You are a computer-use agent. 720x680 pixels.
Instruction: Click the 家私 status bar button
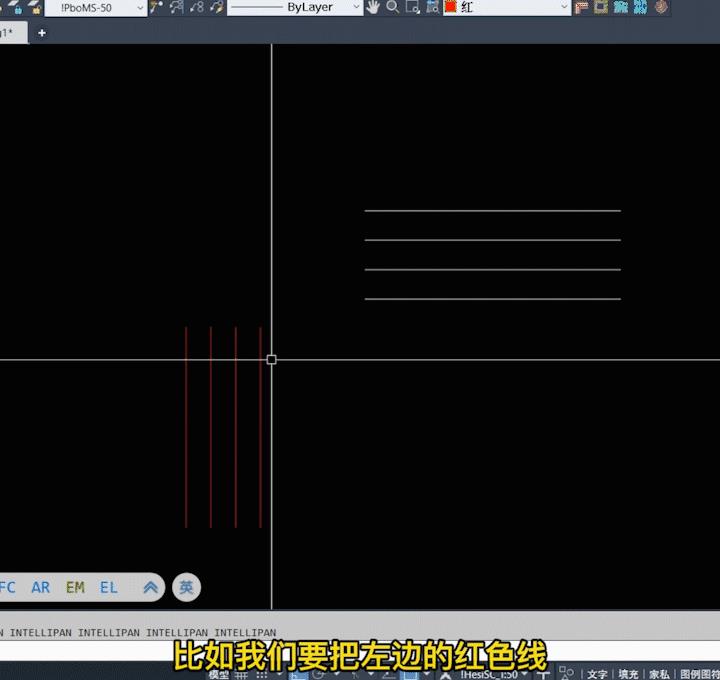click(659, 674)
